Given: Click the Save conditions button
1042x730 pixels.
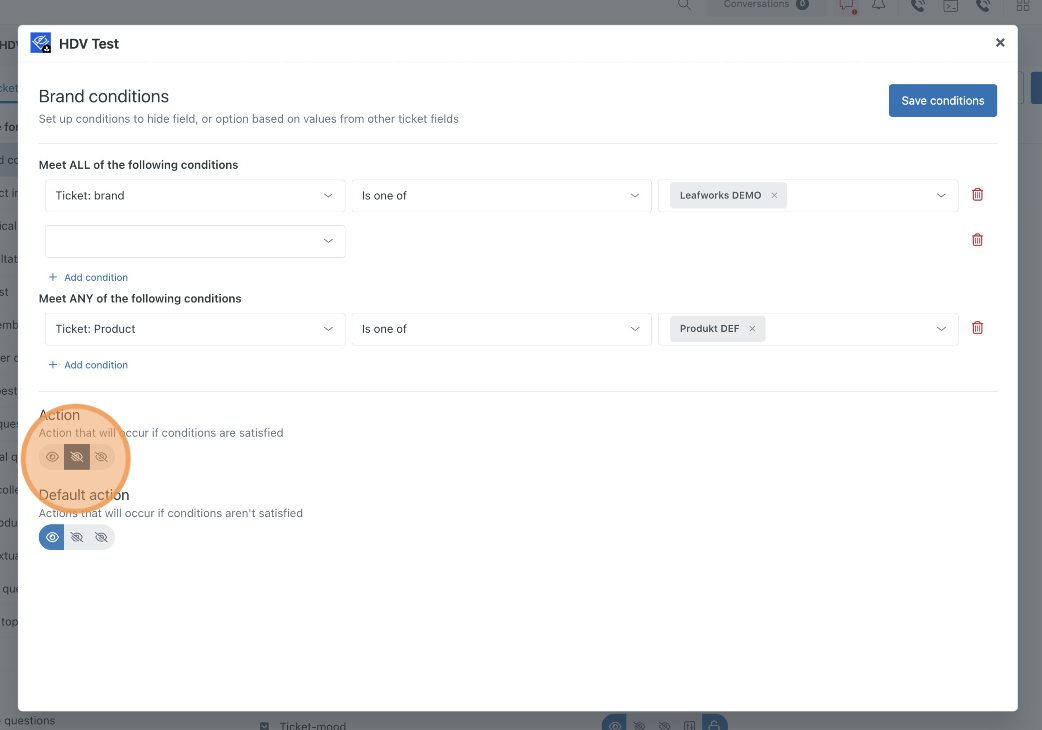Looking at the screenshot, I should pos(942,101).
